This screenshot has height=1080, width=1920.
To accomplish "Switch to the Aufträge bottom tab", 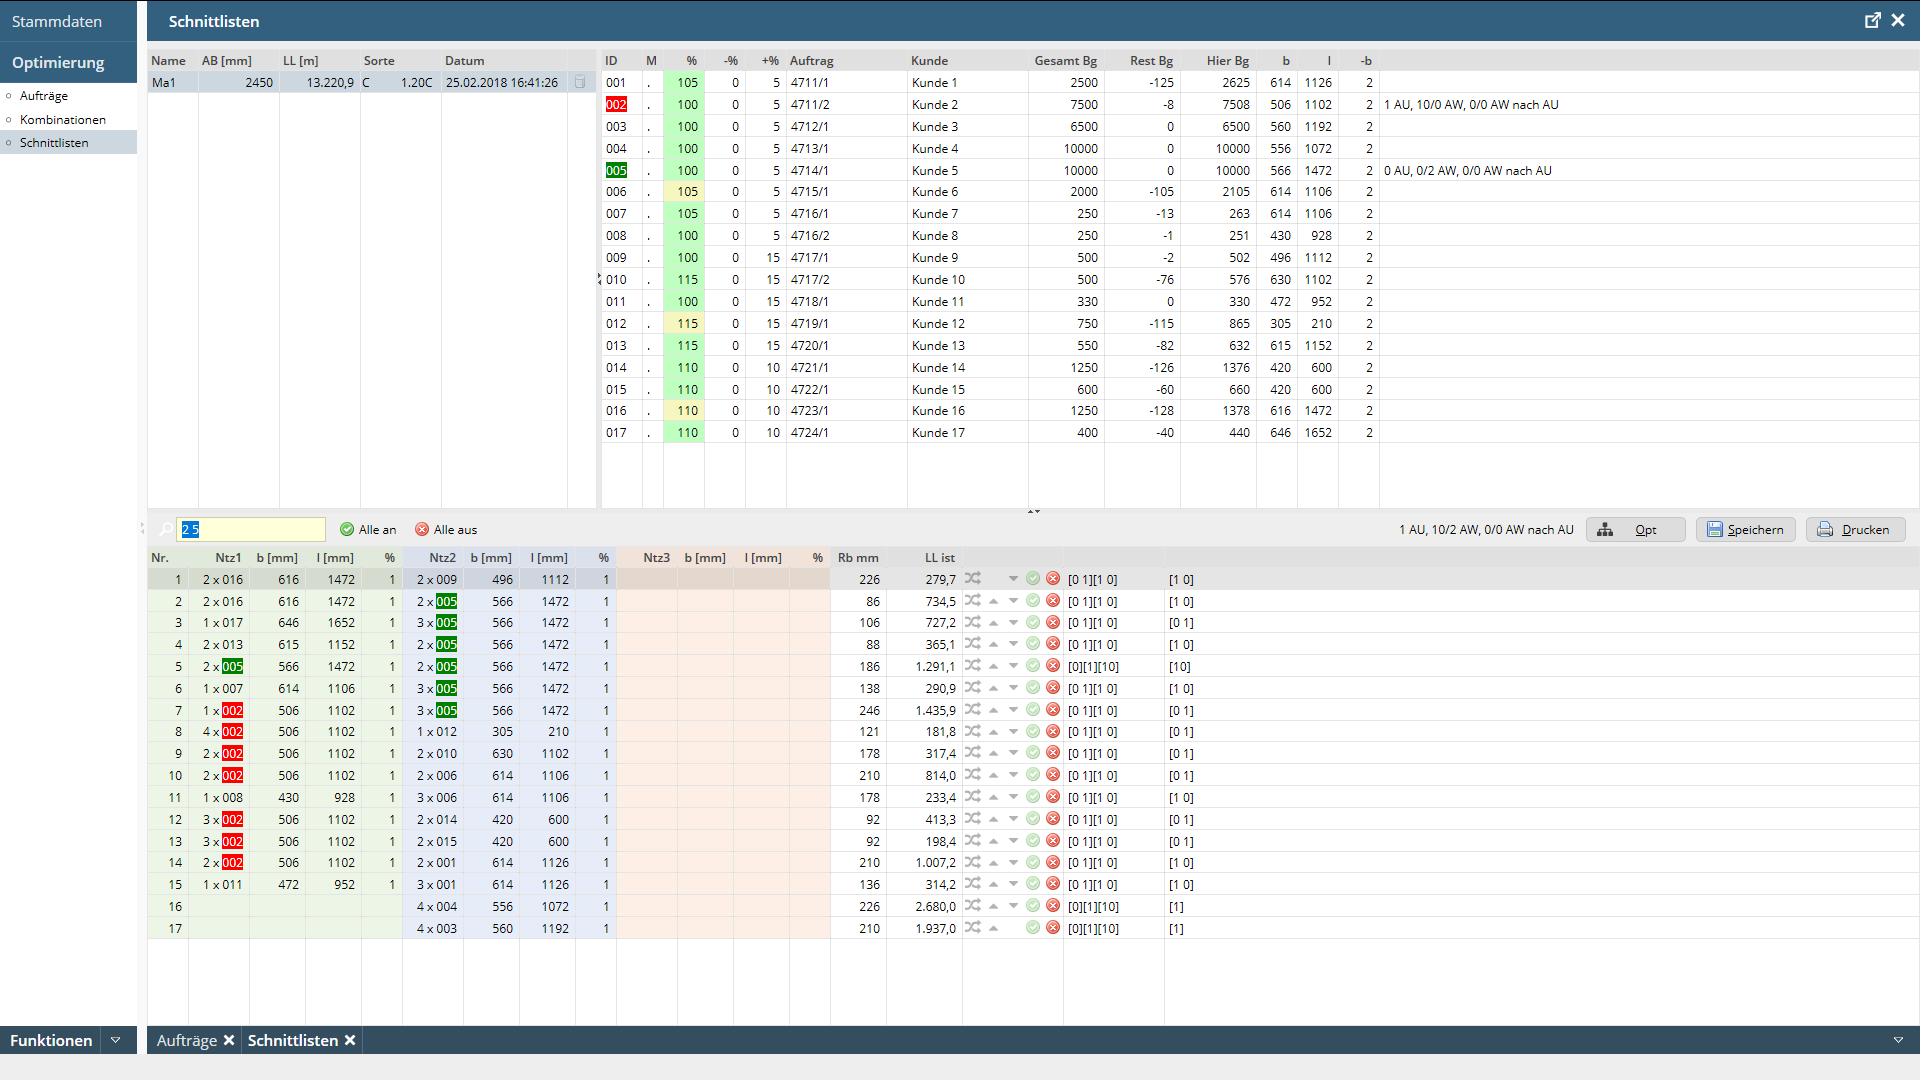I will (x=187, y=1040).
